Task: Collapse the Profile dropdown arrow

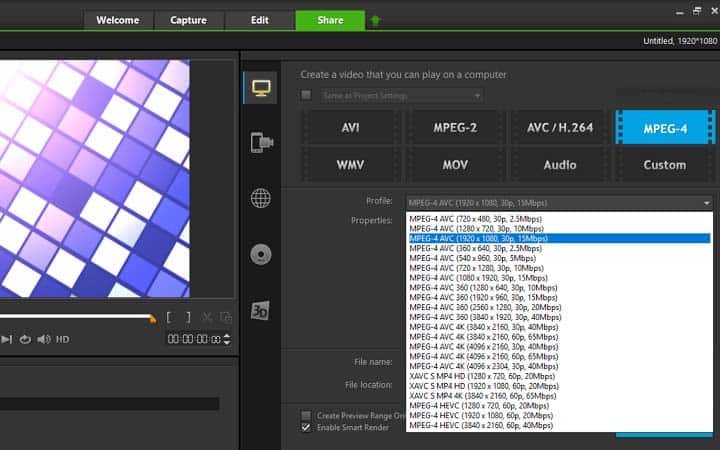Action: [706, 203]
